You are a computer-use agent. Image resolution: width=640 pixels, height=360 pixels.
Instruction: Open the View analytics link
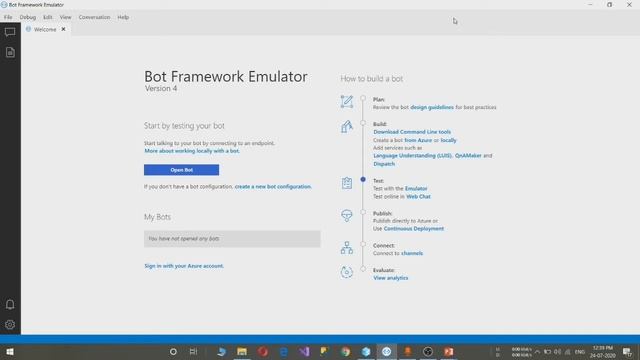coord(391,278)
